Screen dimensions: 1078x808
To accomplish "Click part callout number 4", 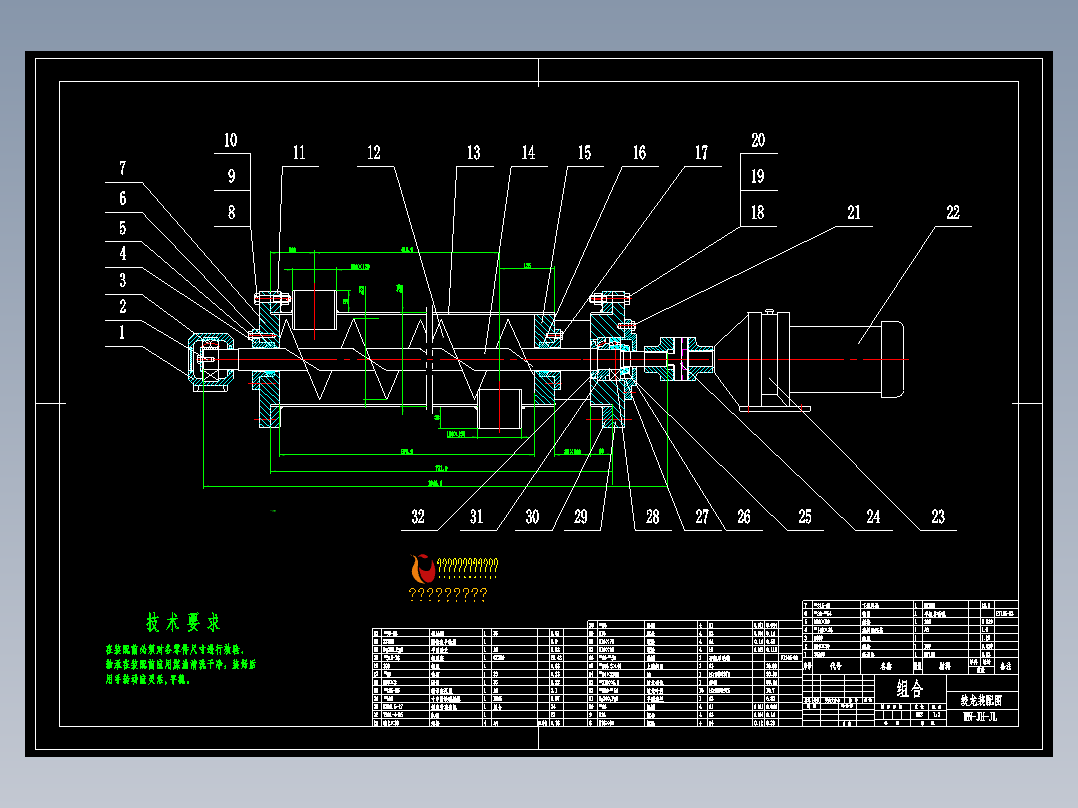I will [x=122, y=254].
